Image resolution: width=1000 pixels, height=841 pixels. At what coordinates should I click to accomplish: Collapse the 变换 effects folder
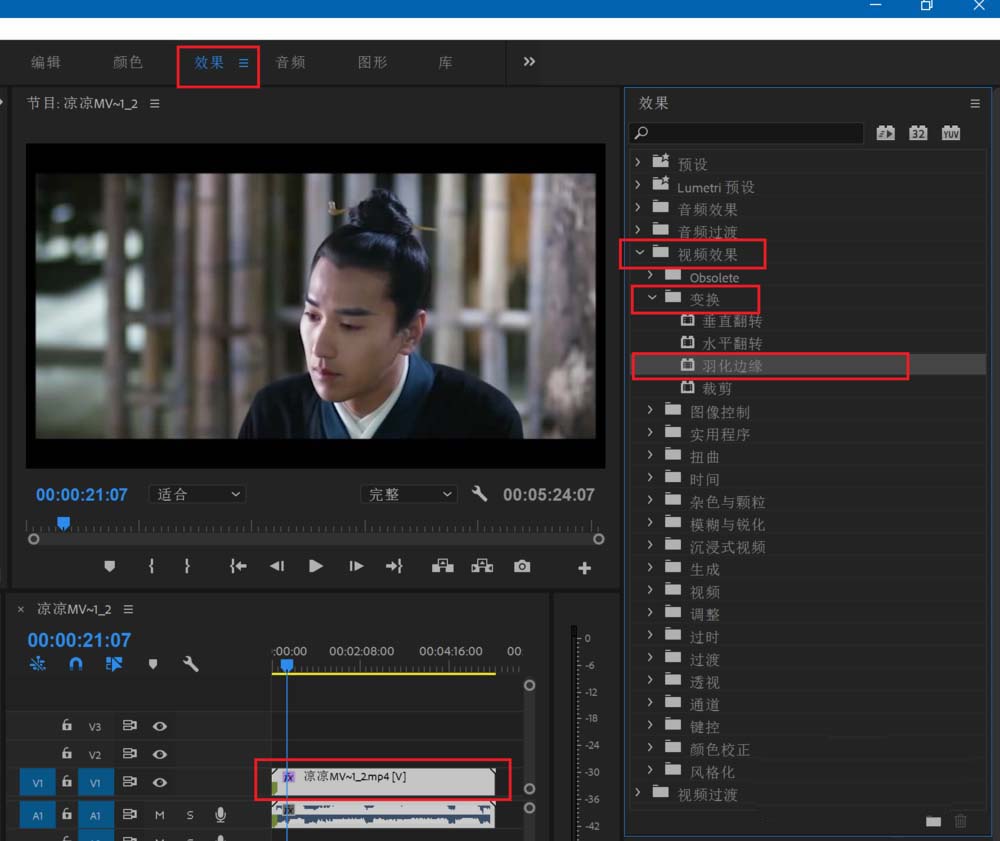(652, 298)
